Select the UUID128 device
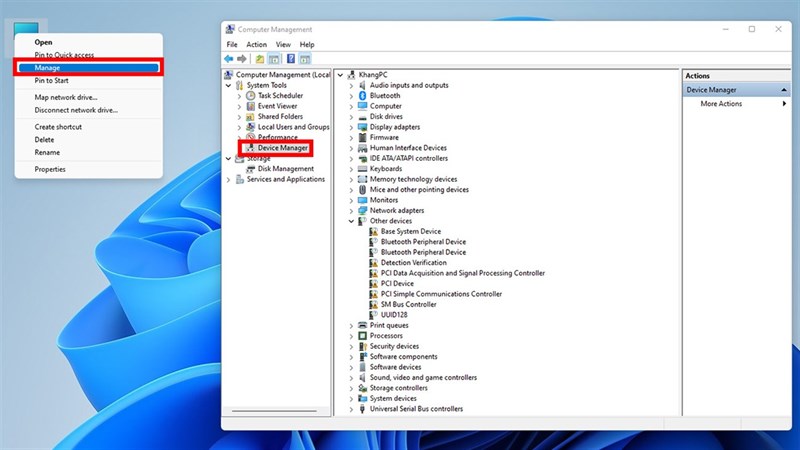800x450 pixels. point(394,315)
